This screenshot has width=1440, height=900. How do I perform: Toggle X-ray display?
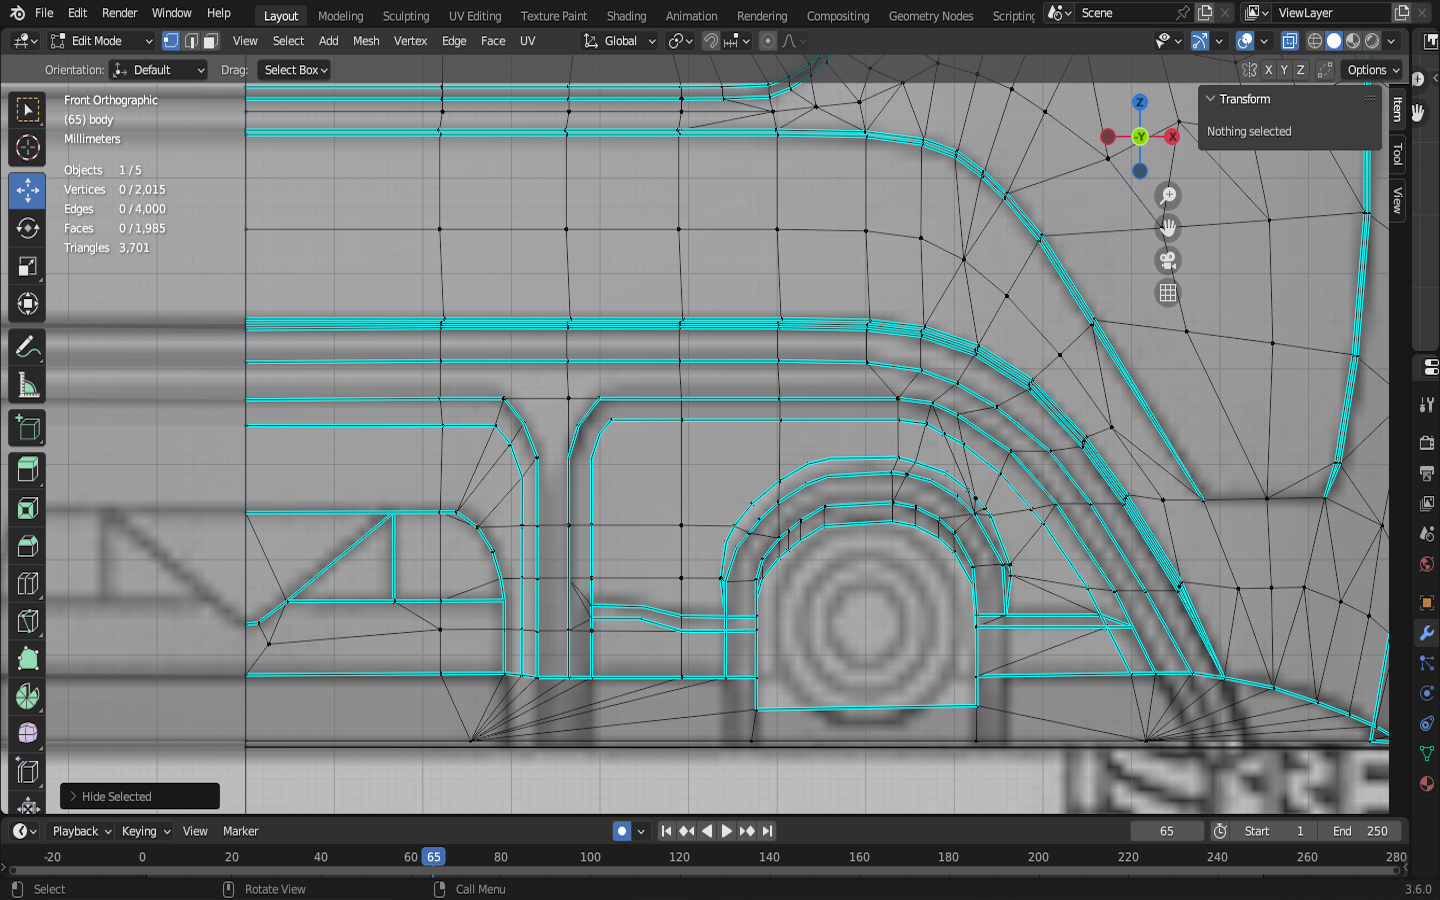pos(1290,41)
